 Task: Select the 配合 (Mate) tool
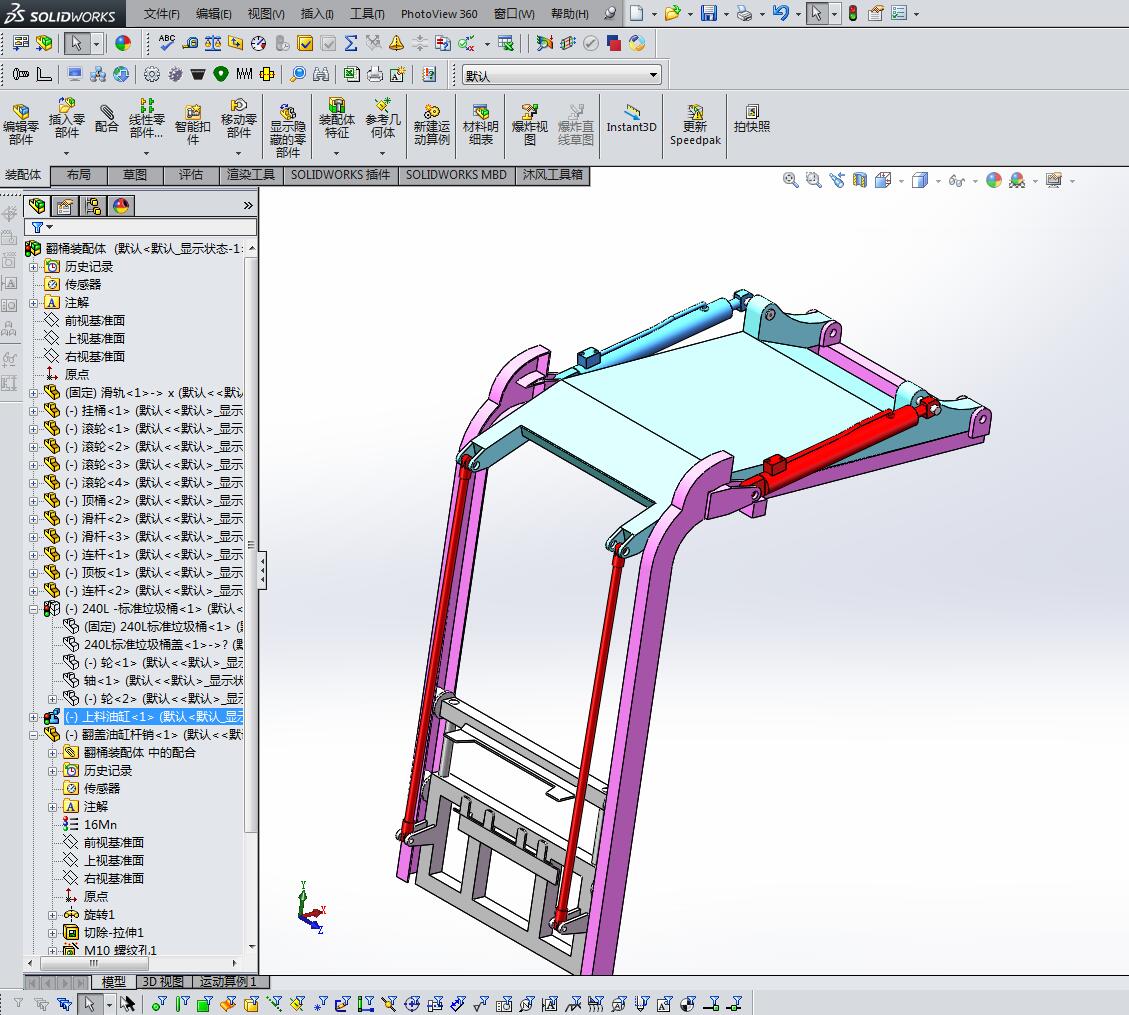pos(106,118)
